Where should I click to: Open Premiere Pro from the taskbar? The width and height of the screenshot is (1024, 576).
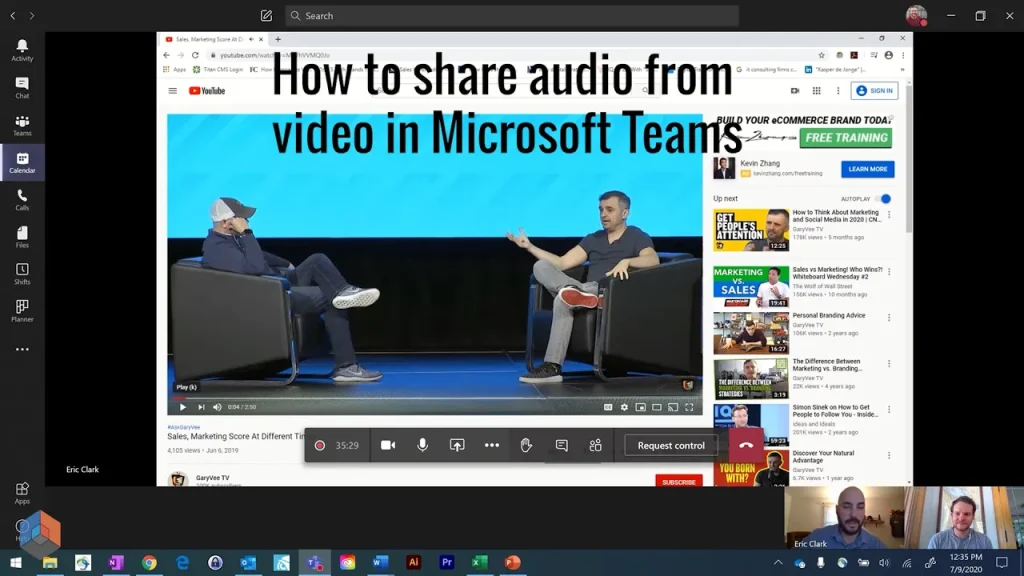pos(447,562)
